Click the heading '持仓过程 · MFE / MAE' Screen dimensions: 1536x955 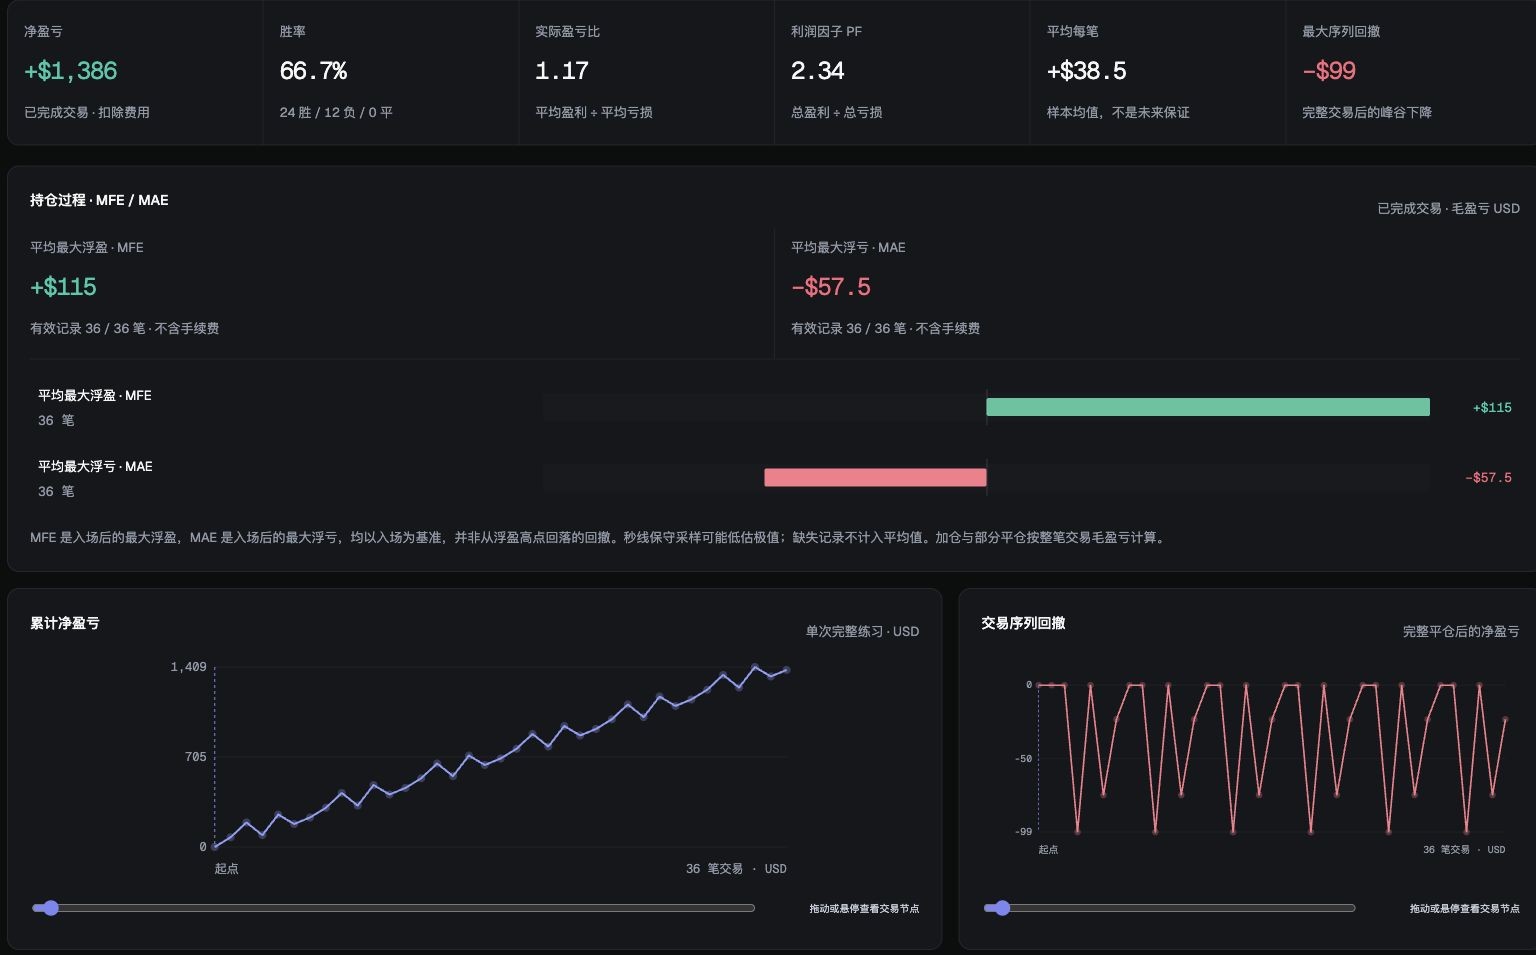click(99, 200)
